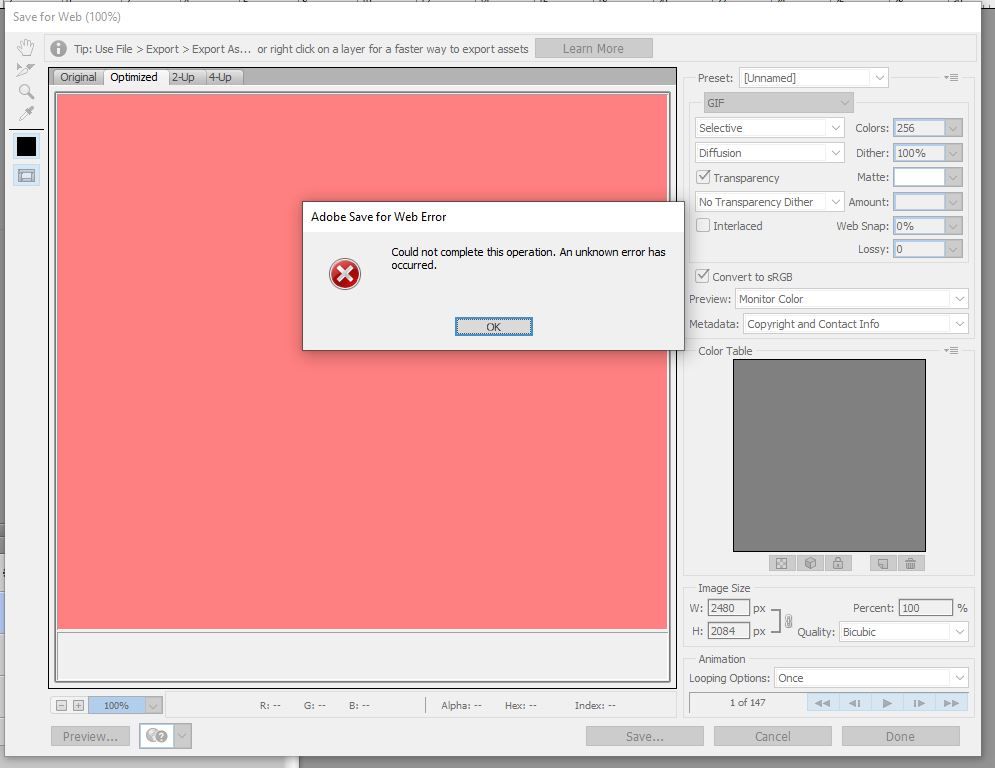Enable the Interlaced checkbox
The image size is (995, 768).
click(703, 225)
